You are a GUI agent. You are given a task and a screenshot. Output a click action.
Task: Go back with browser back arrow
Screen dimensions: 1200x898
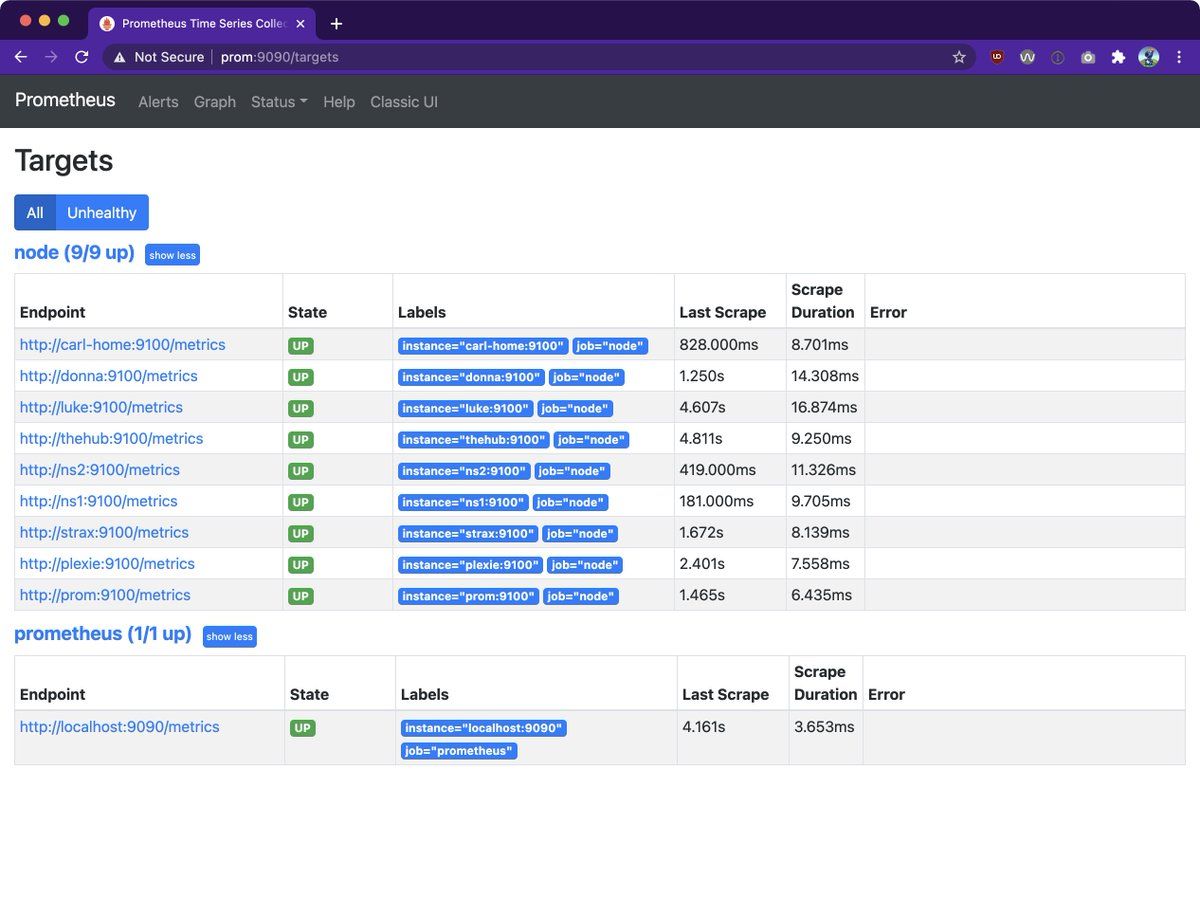click(20, 57)
